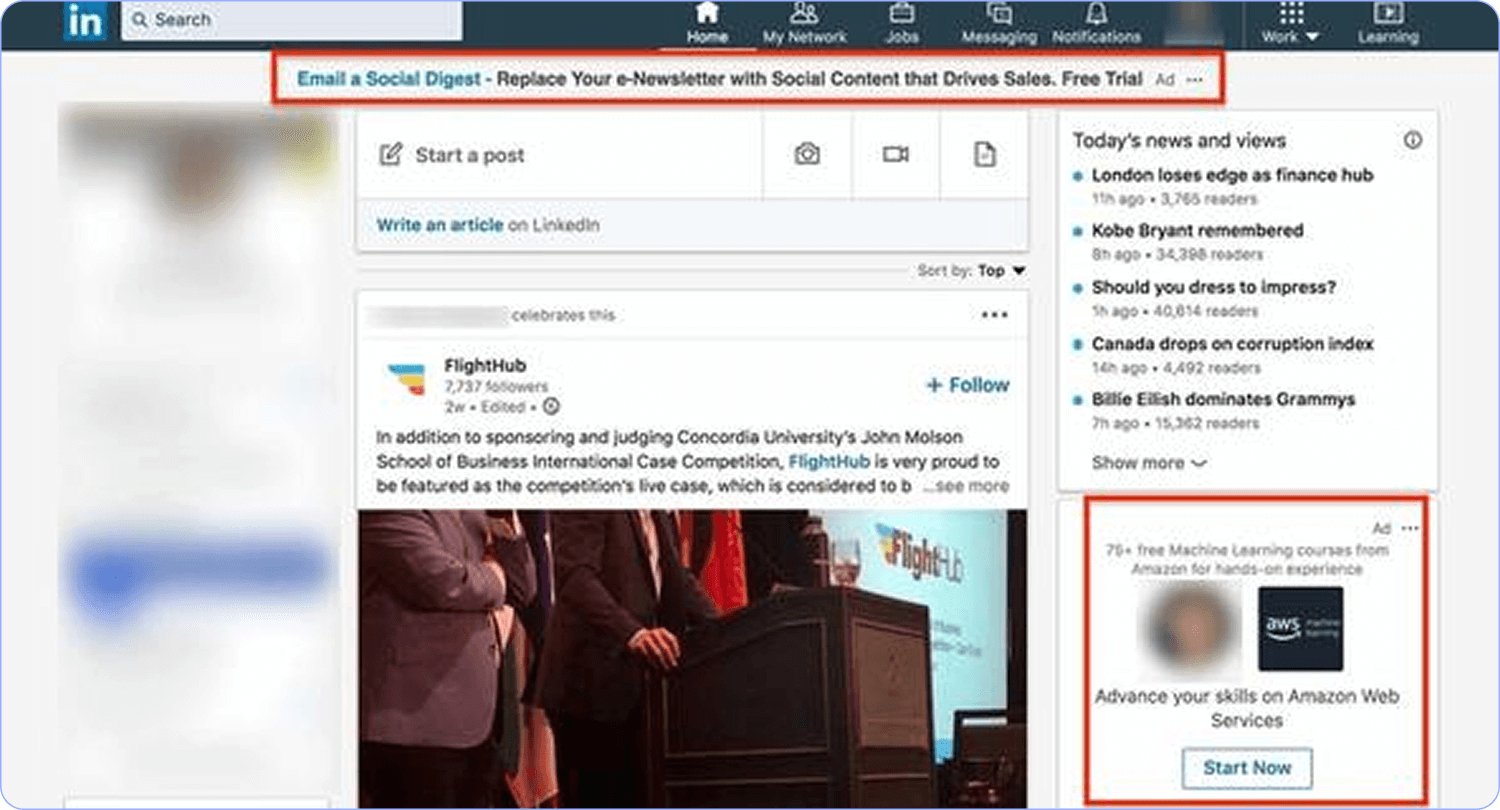Click the document upload icon
The image size is (1500, 810).
pos(985,154)
